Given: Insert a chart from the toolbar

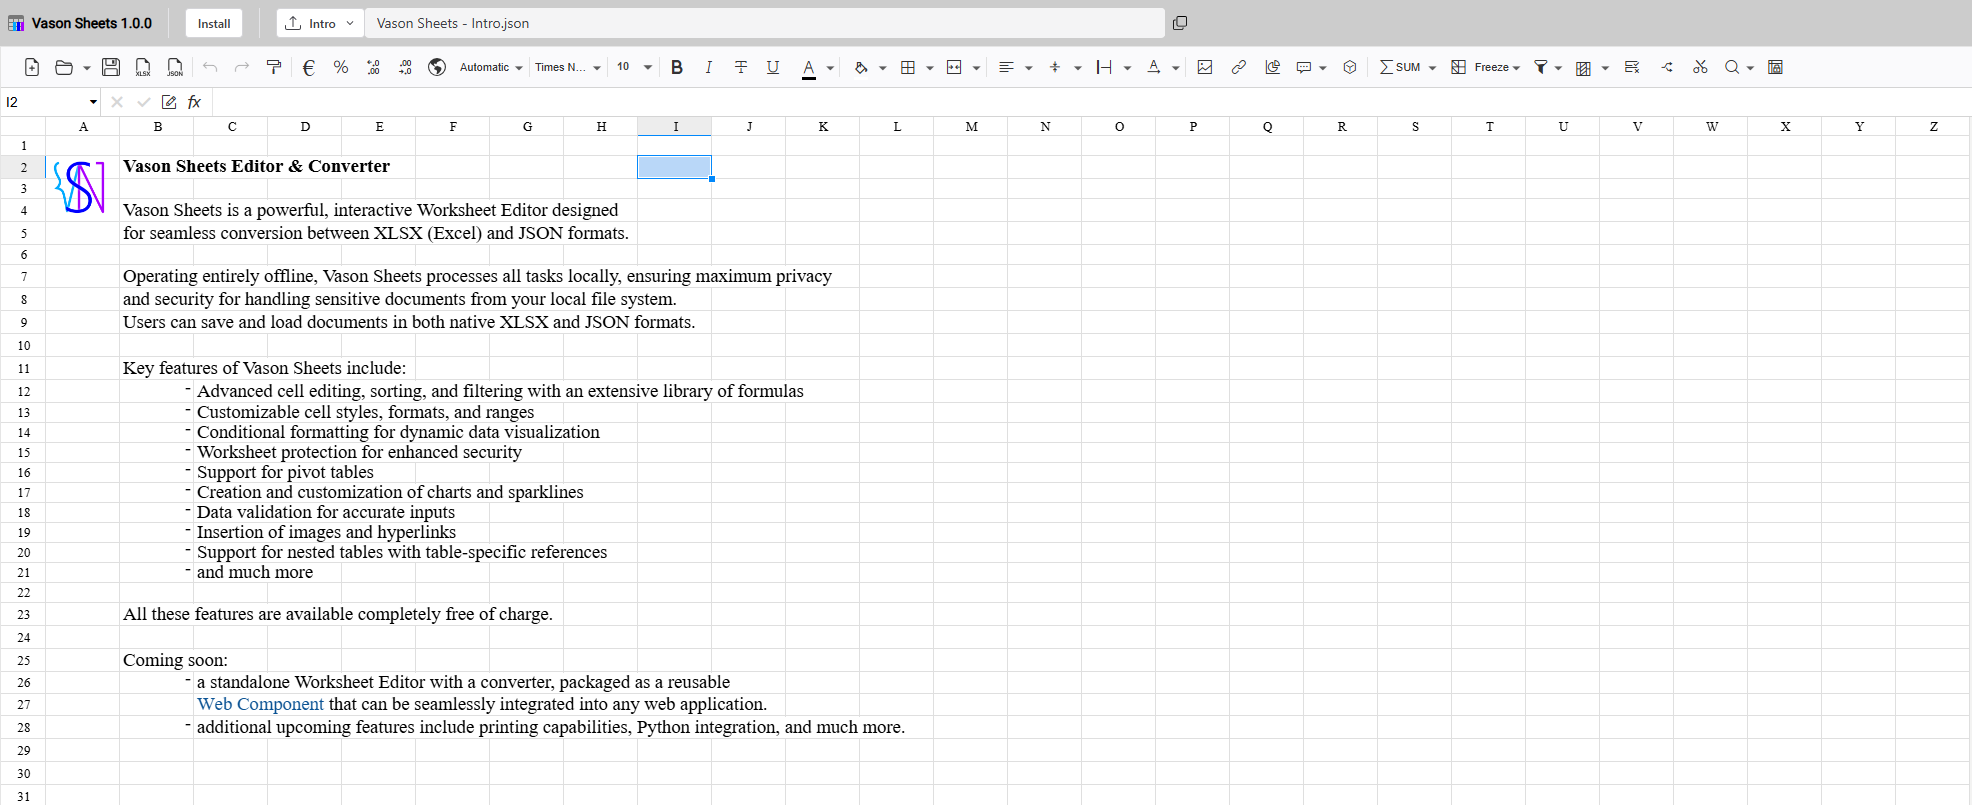Looking at the screenshot, I should (x=1272, y=67).
